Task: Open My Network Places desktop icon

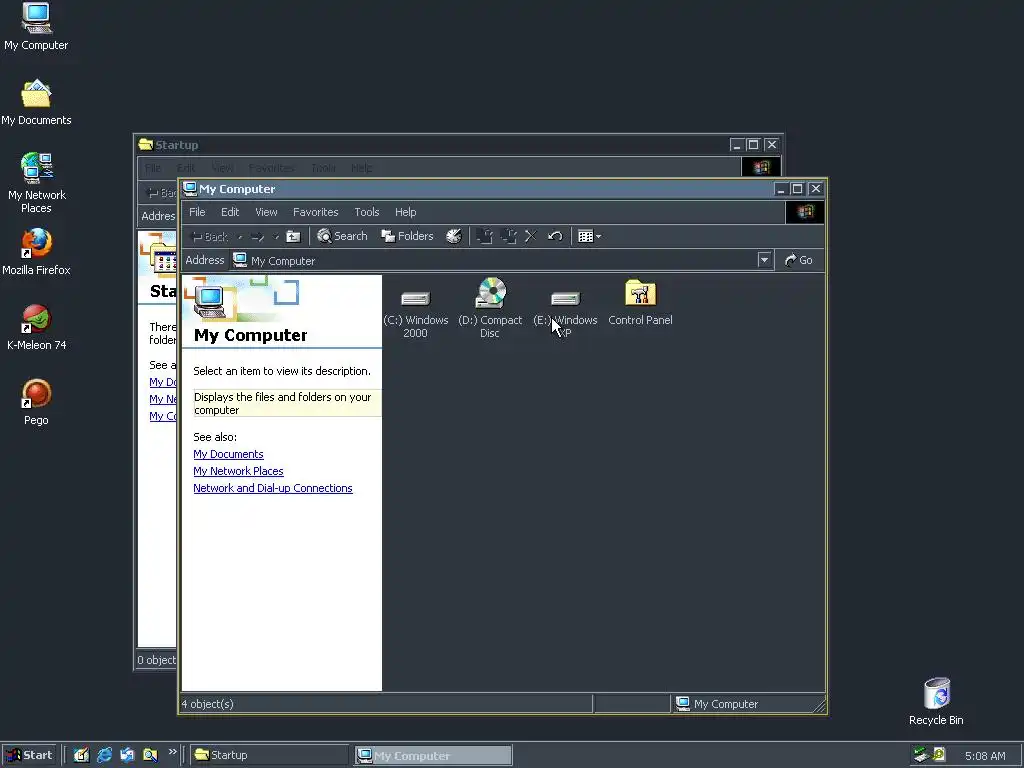Action: (x=36, y=183)
